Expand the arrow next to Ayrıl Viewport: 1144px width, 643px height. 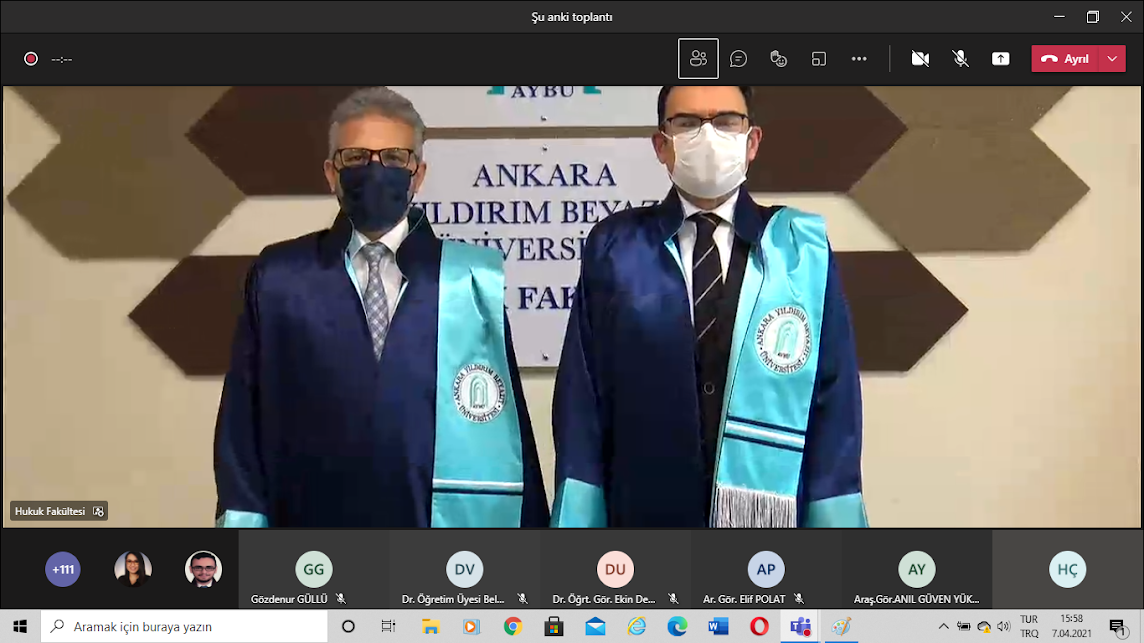pos(1112,59)
